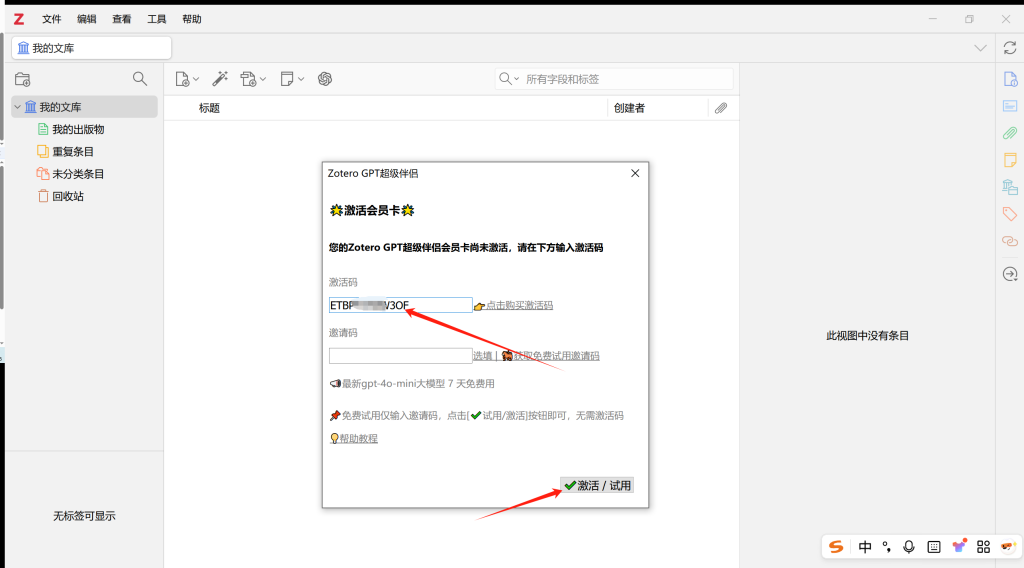
Task: Click the sync refresh icon
Action: [x=1010, y=48]
